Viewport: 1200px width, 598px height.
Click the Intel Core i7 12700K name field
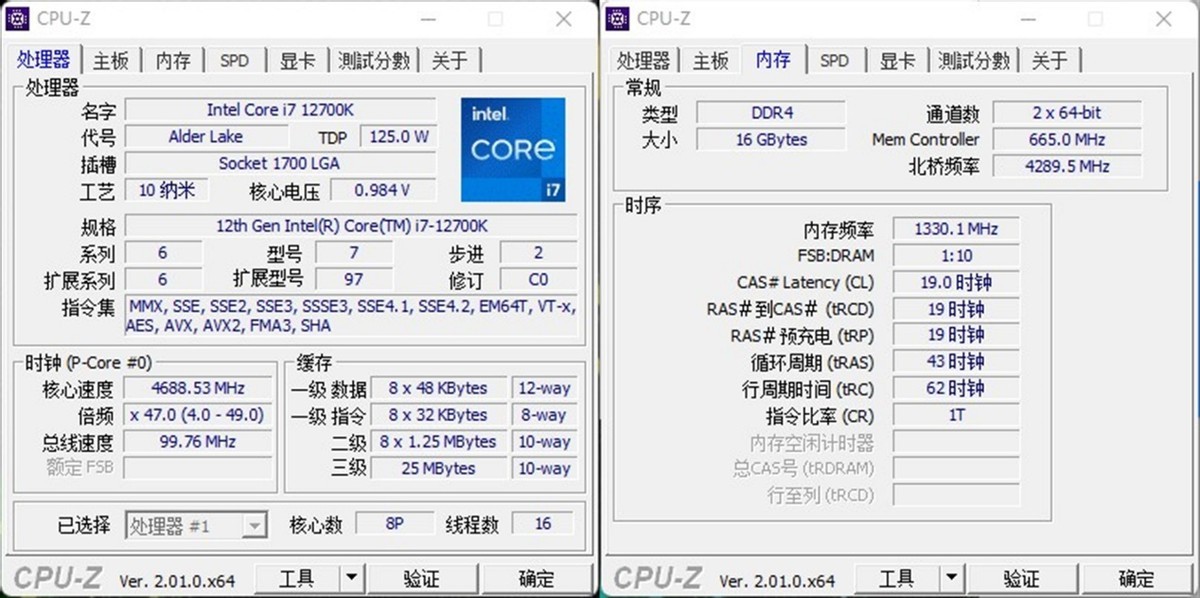(281, 109)
